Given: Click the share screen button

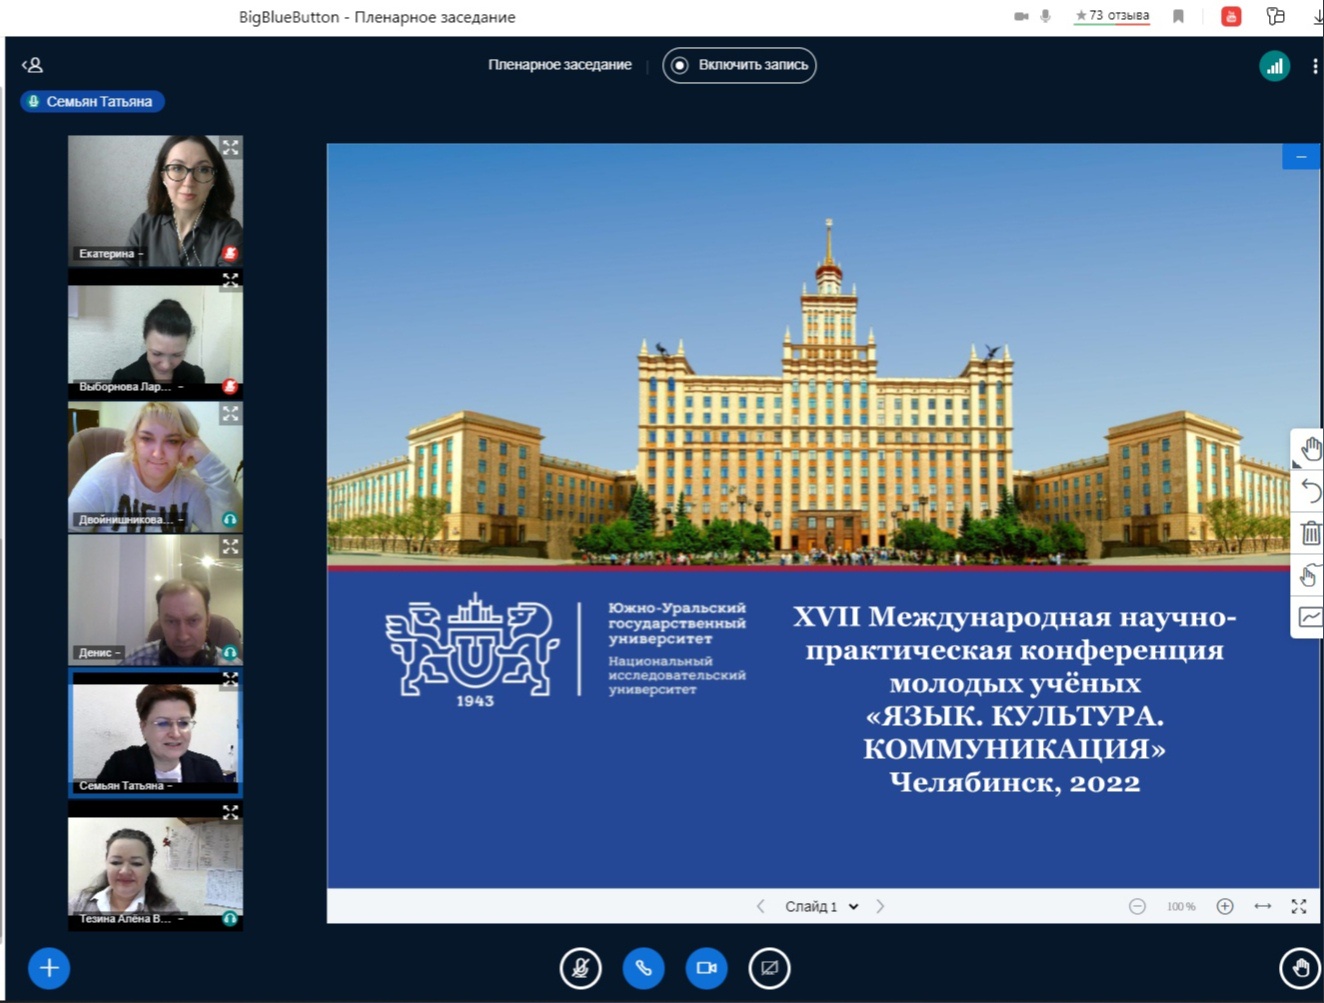Looking at the screenshot, I should (769, 968).
